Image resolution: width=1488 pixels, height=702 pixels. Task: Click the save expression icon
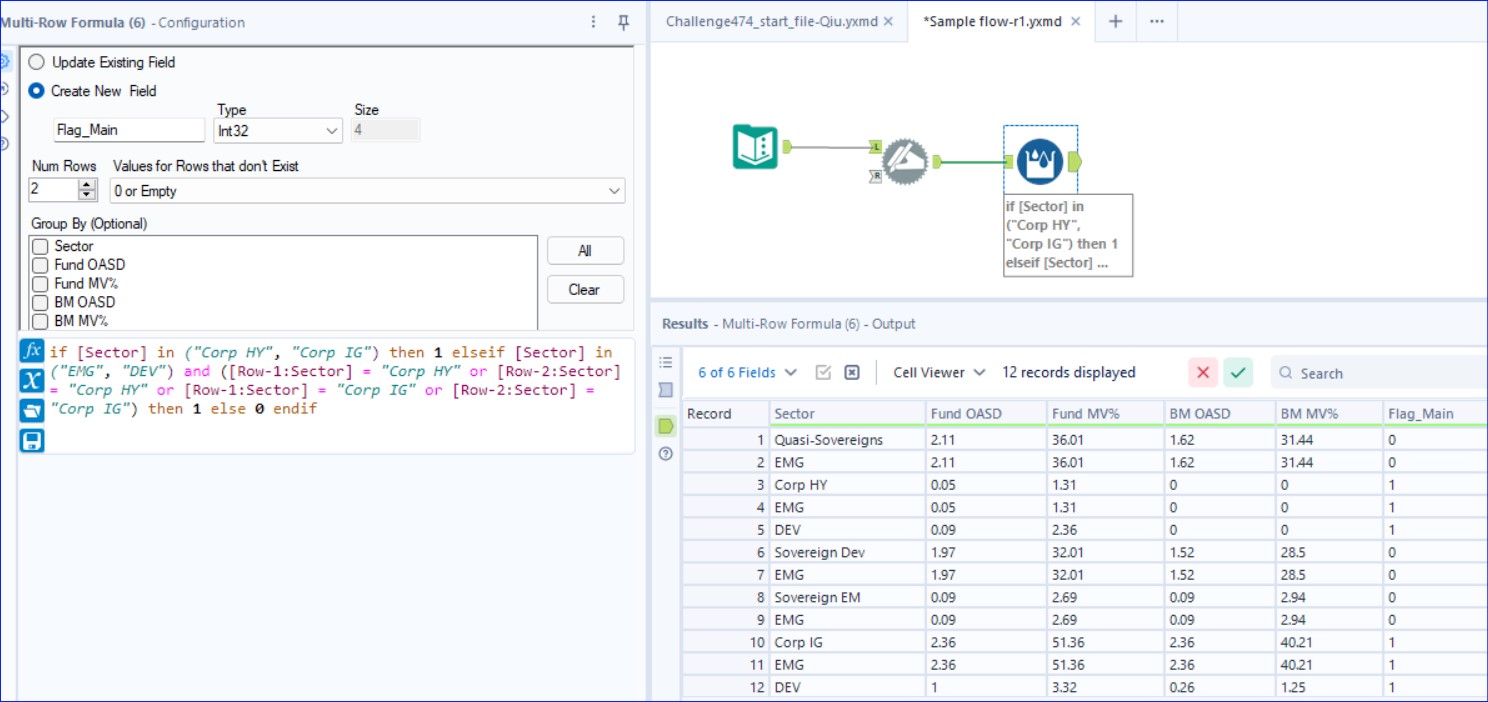coord(31,440)
